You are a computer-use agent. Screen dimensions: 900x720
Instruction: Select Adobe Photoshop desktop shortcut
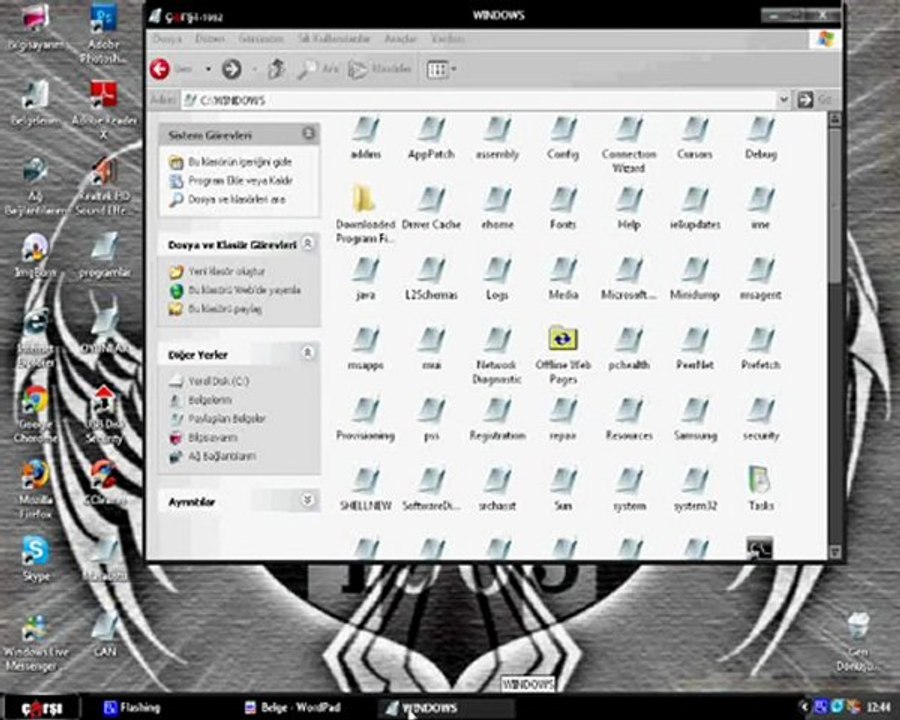(103, 34)
